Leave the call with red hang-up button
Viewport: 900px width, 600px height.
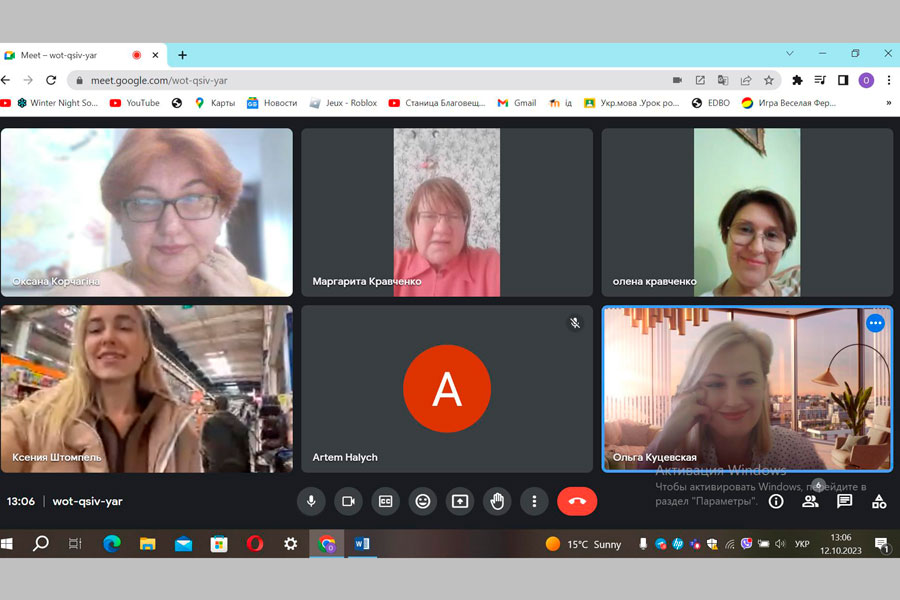577,501
